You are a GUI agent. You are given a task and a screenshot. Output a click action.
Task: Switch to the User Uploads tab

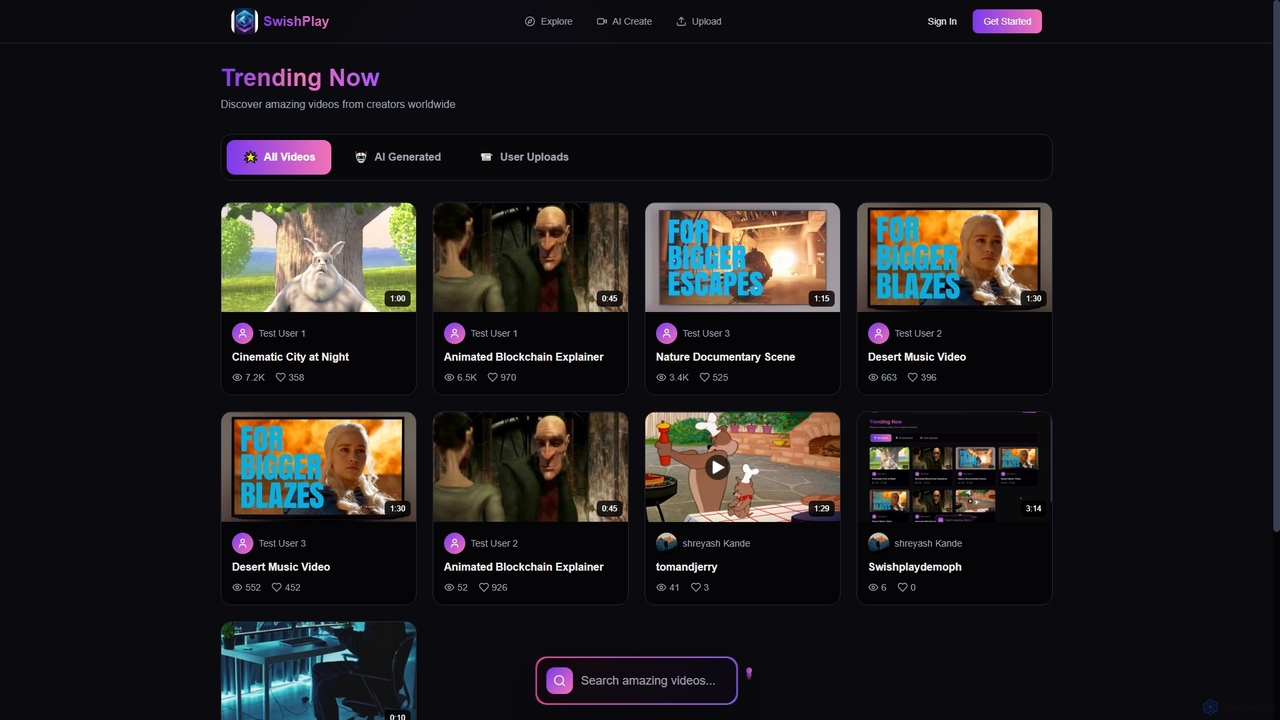(x=524, y=157)
